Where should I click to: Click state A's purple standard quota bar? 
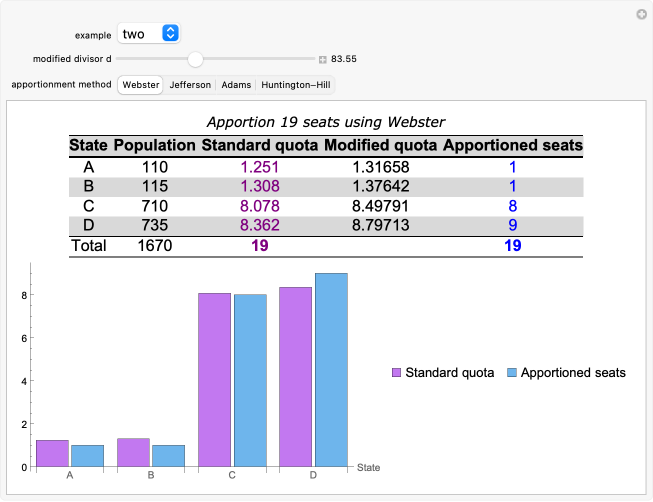52,453
